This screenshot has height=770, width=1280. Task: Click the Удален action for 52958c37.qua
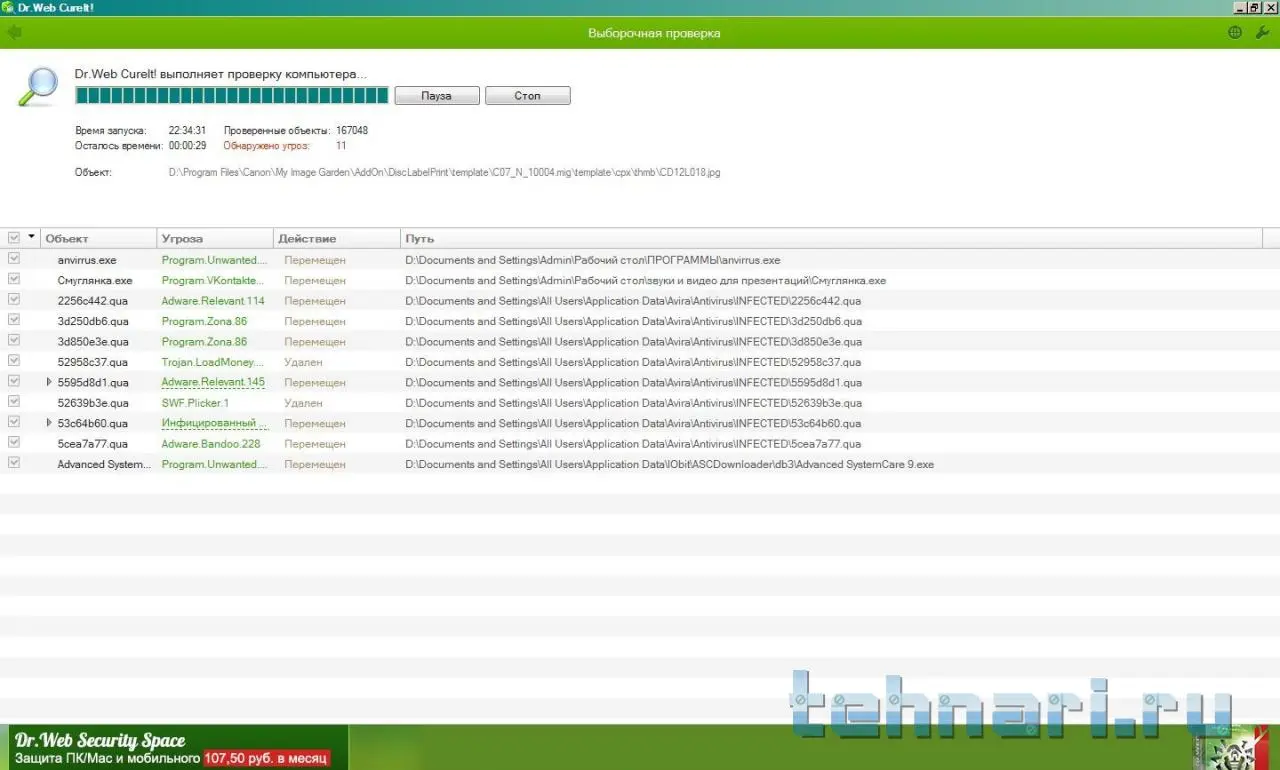[303, 362]
